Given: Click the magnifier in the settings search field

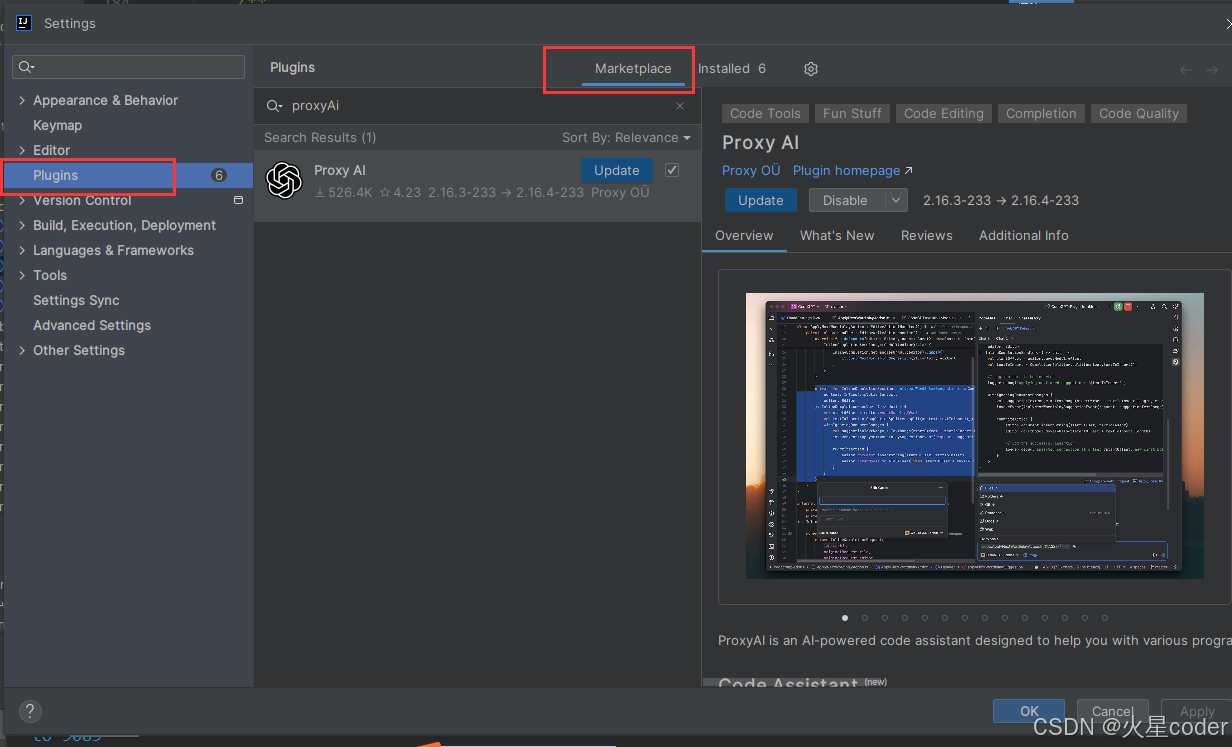Looking at the screenshot, I should (25, 66).
